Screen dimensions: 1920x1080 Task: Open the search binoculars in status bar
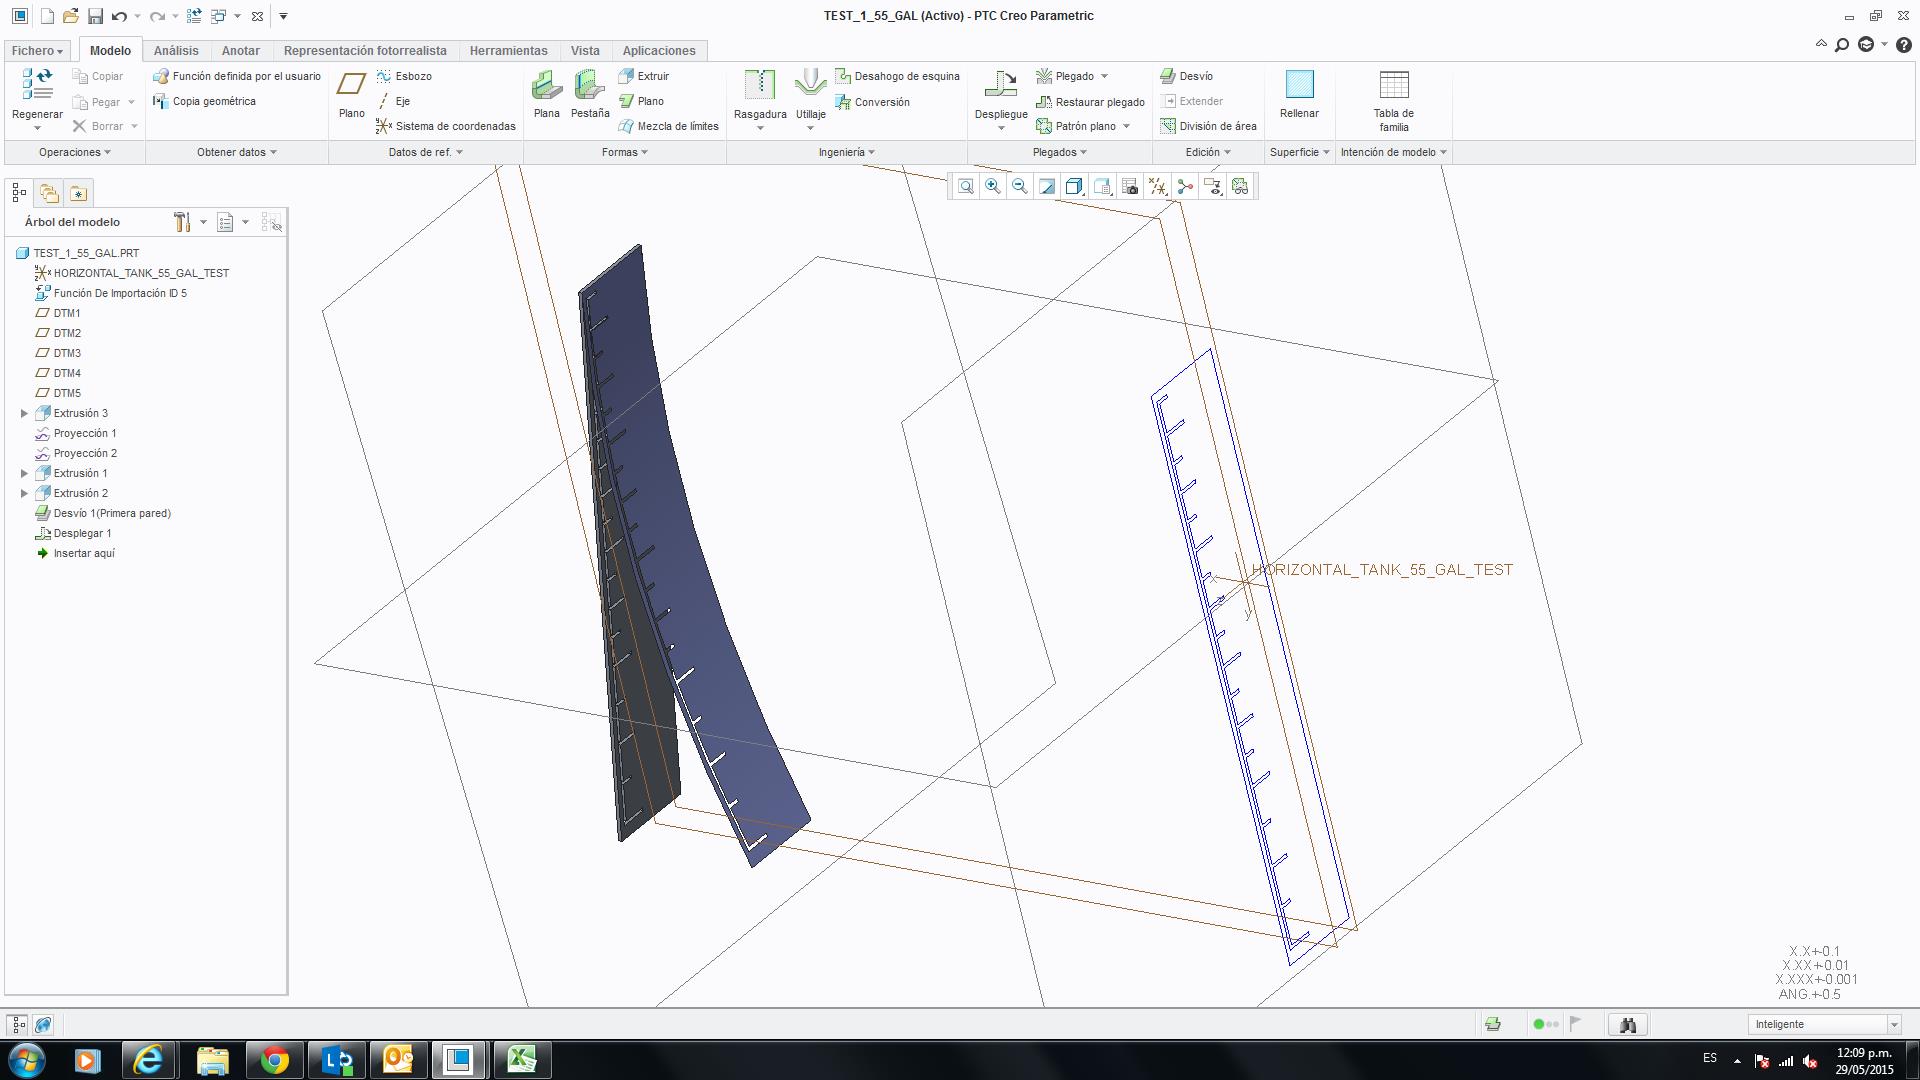pos(1627,1025)
